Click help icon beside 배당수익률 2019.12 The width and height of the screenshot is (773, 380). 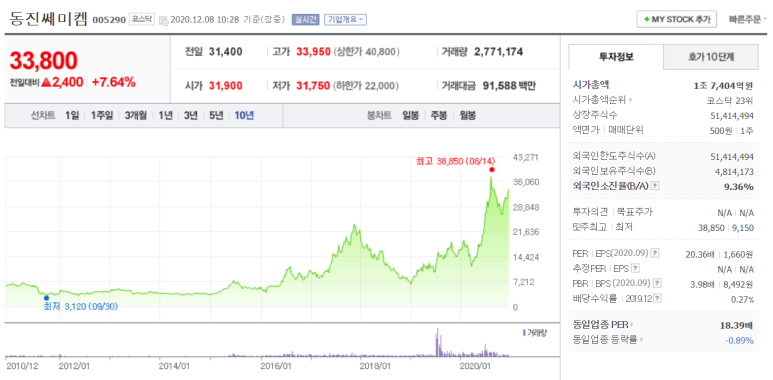(x=658, y=298)
